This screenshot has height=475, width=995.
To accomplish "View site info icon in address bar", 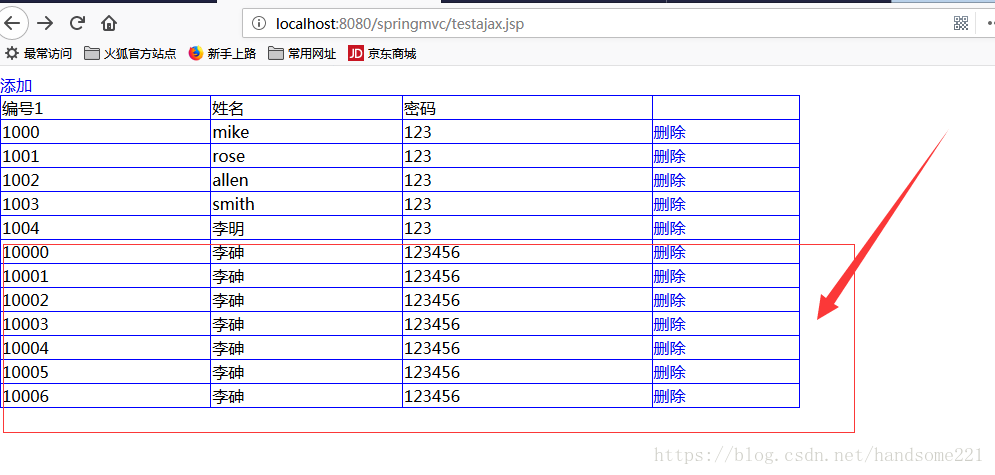I will coord(258,24).
